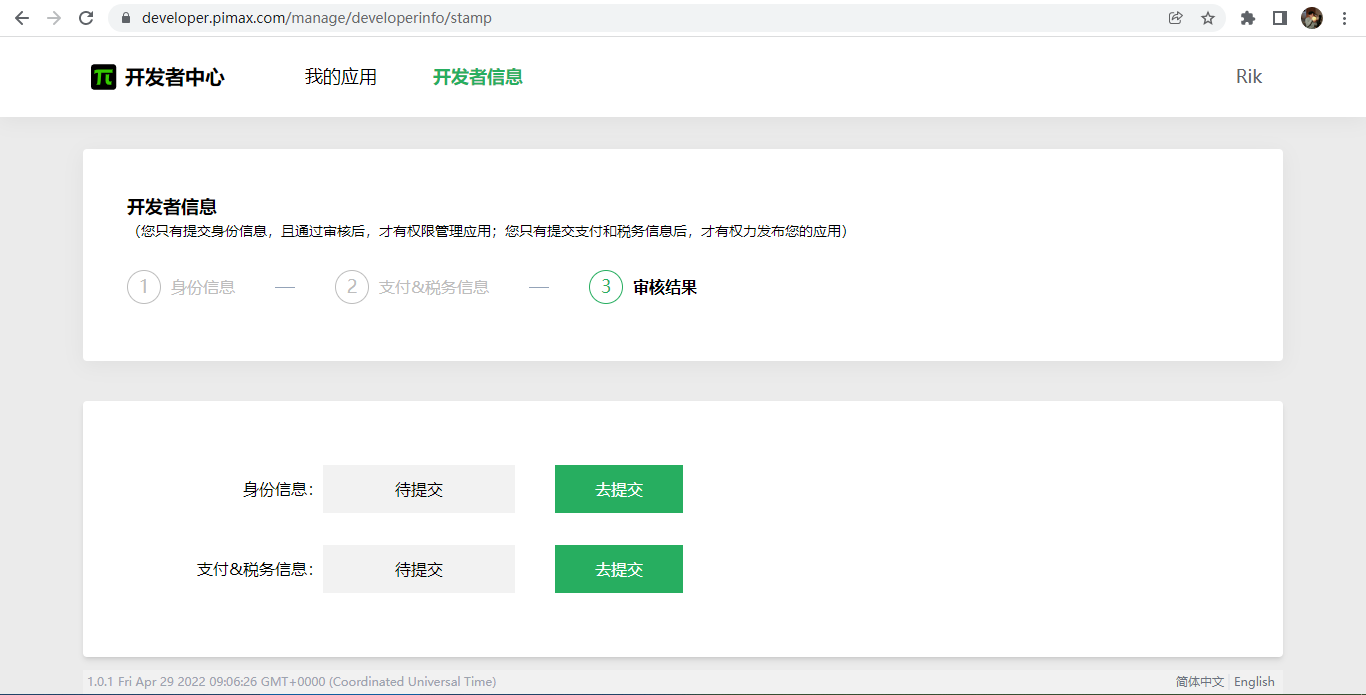
Task: Click 去提交 for 支付&税务信息
Action: click(619, 569)
